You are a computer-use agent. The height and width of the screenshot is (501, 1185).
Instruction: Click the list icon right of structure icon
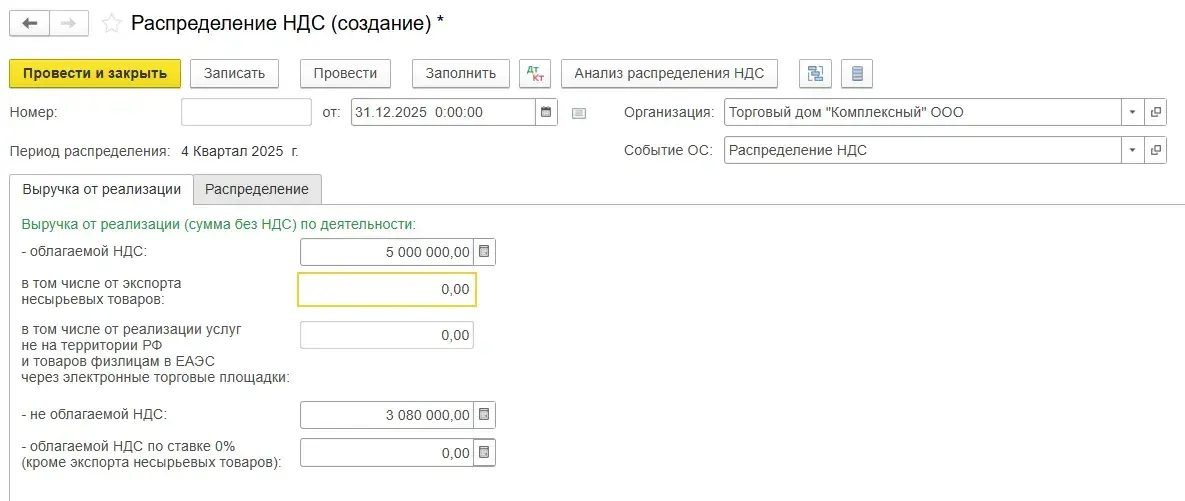pyautogui.click(x=857, y=73)
